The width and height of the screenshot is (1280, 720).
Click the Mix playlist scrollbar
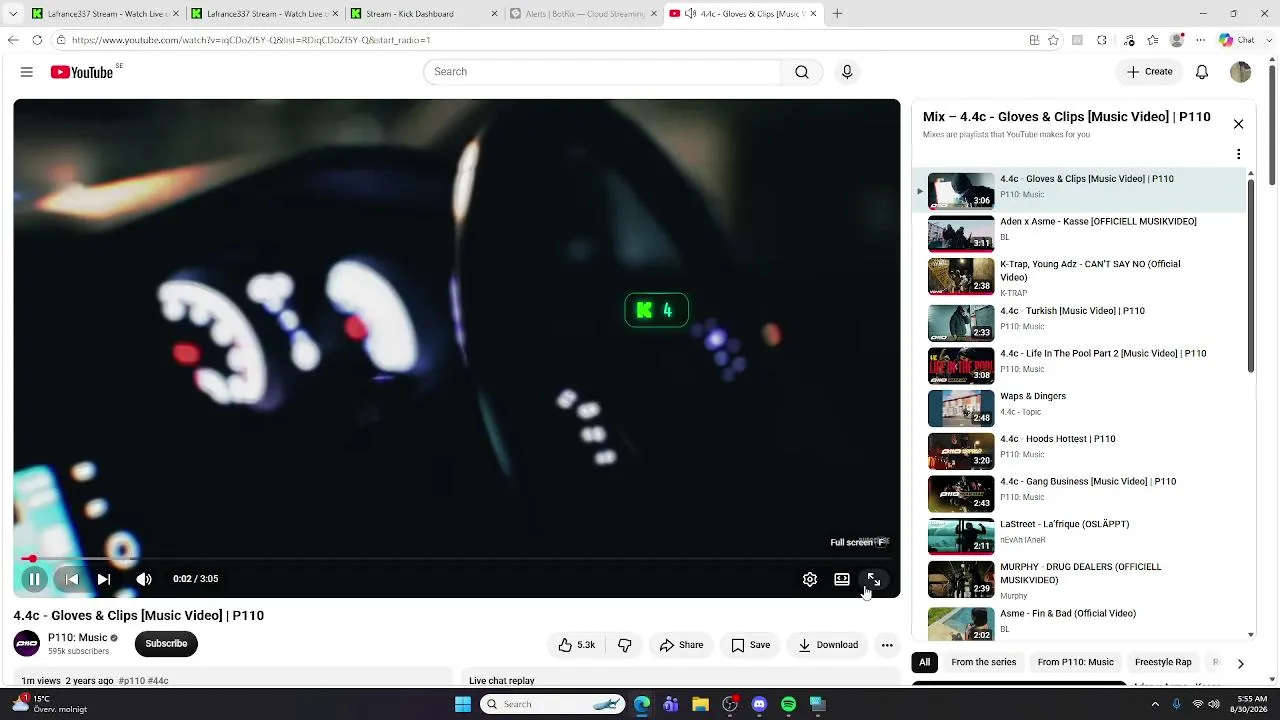click(1251, 276)
